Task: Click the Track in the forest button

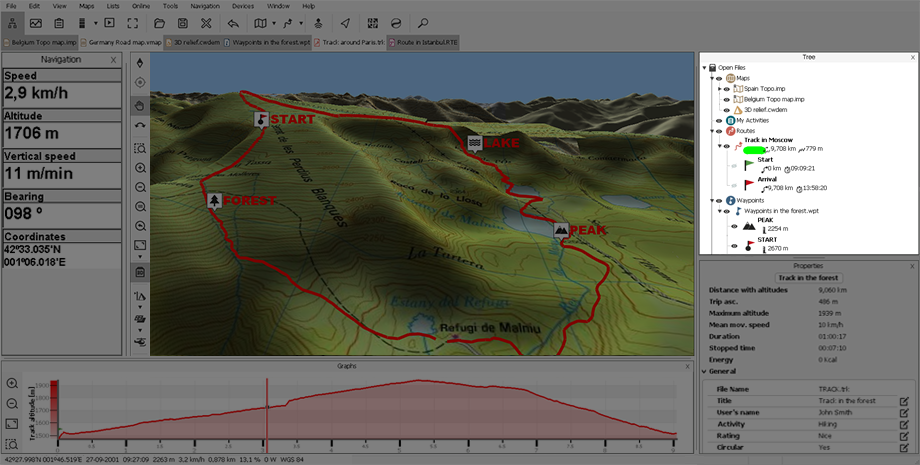Action: pyautogui.click(x=808, y=277)
